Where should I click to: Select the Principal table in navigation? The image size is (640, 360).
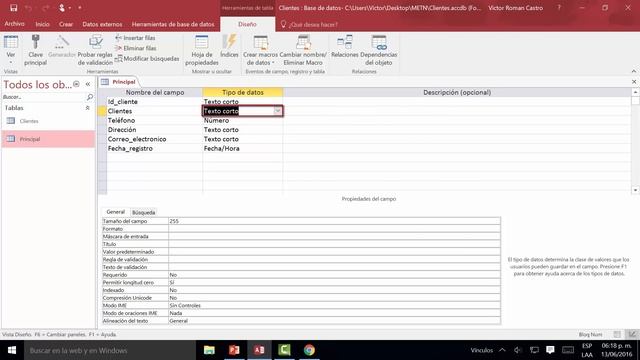click(x=49, y=139)
